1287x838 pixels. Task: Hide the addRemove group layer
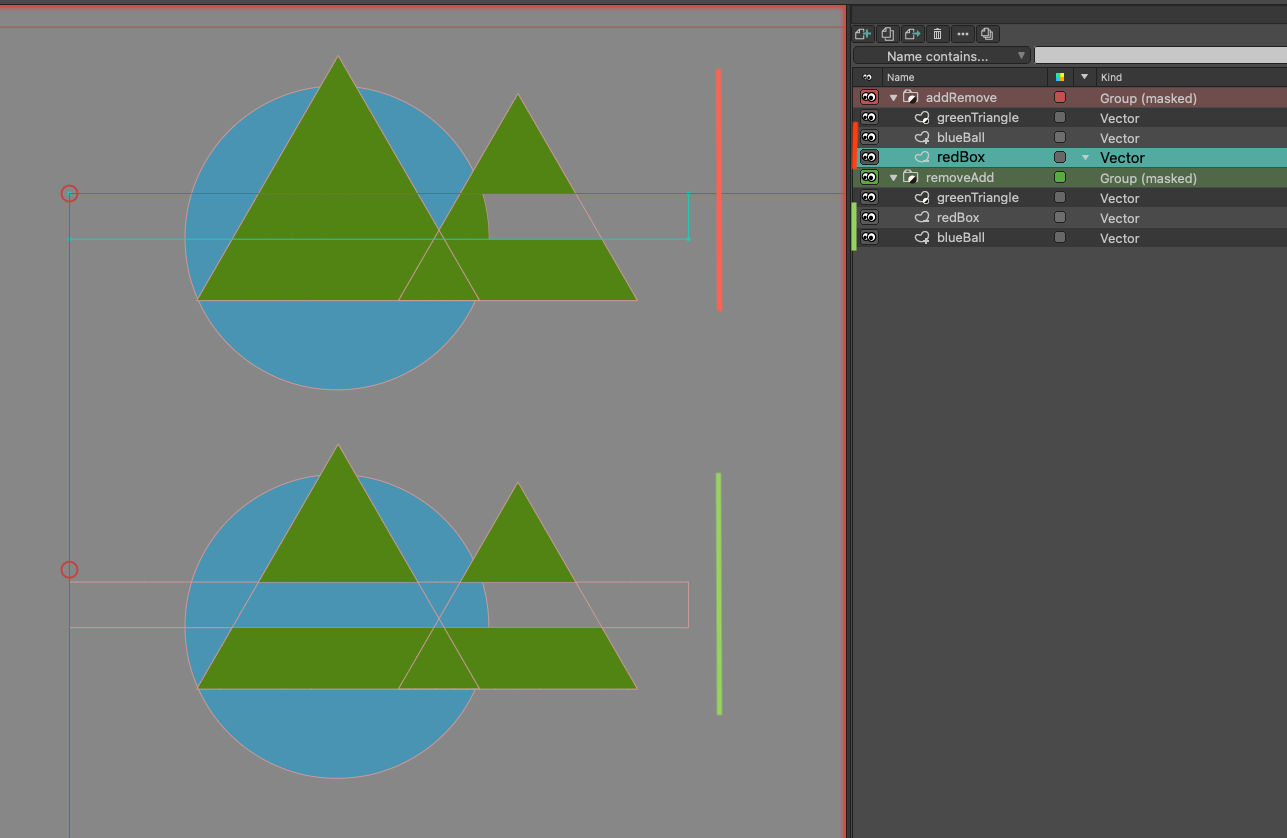point(869,98)
